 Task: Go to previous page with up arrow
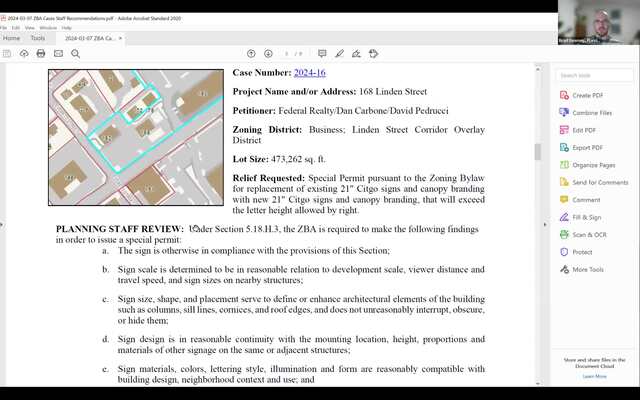(x=251, y=53)
